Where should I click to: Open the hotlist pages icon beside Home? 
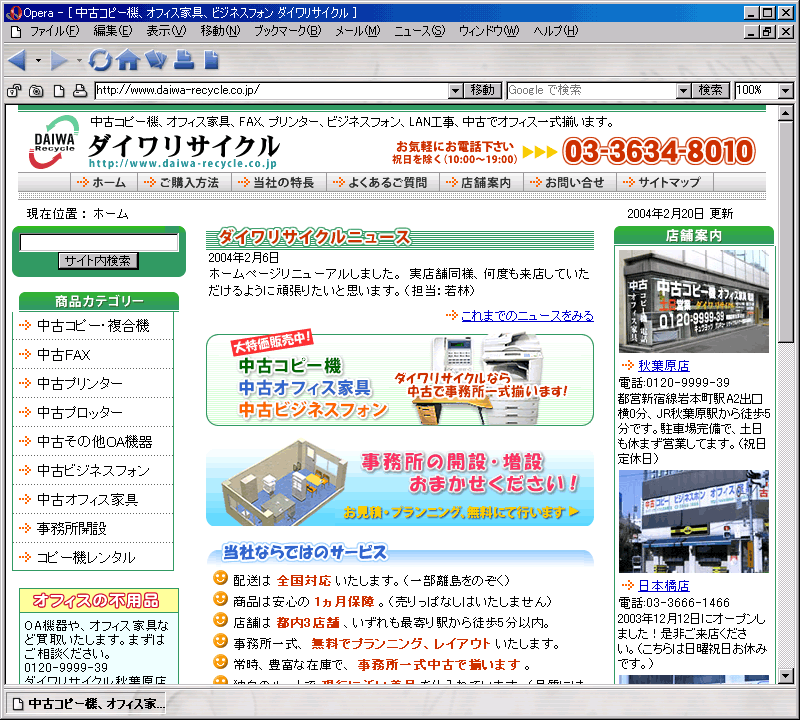pyautogui.click(x=156, y=60)
